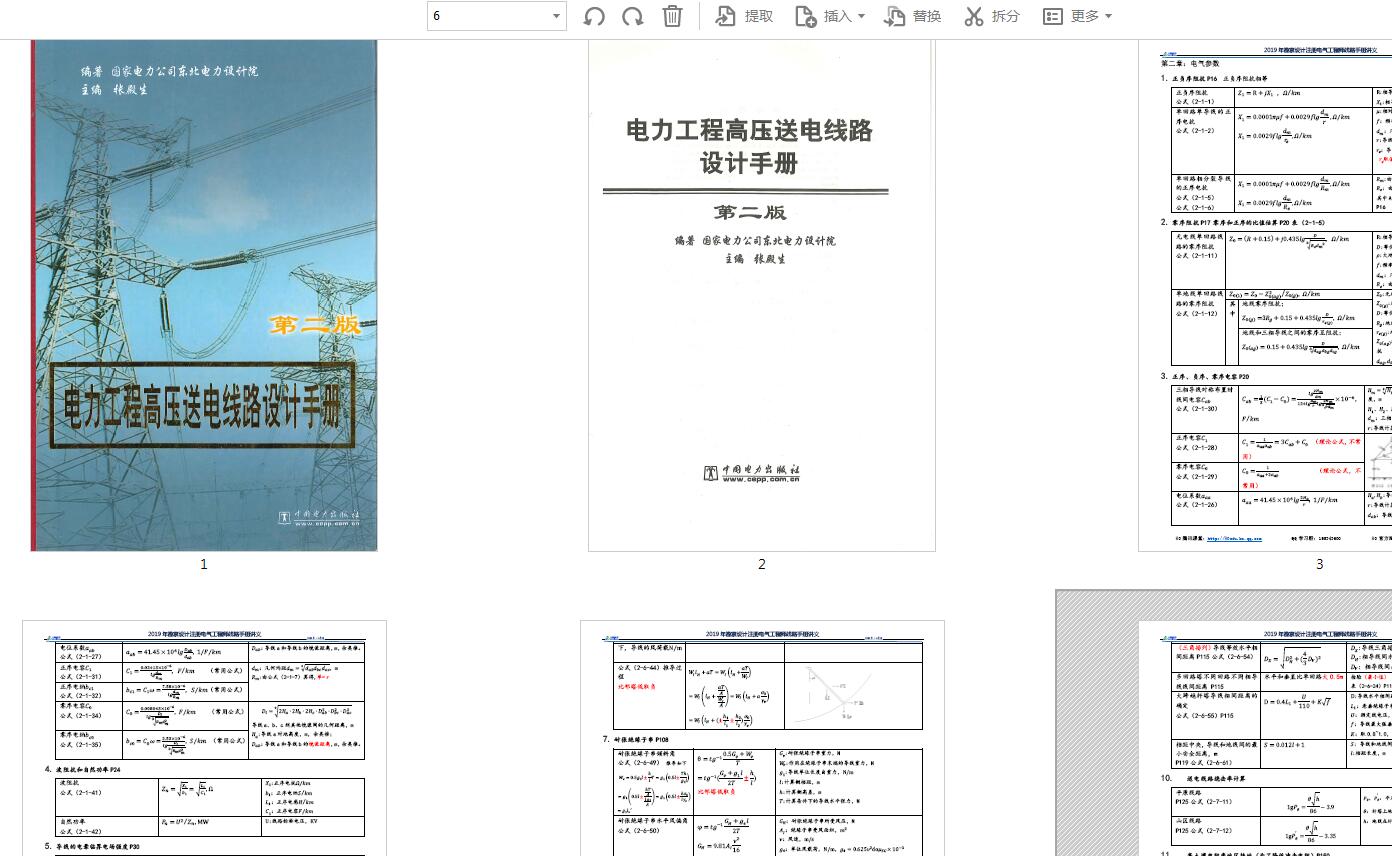This screenshot has height=856, width=1392.
Task: Click the 提取 (extract pages) button
Action: click(x=745, y=16)
